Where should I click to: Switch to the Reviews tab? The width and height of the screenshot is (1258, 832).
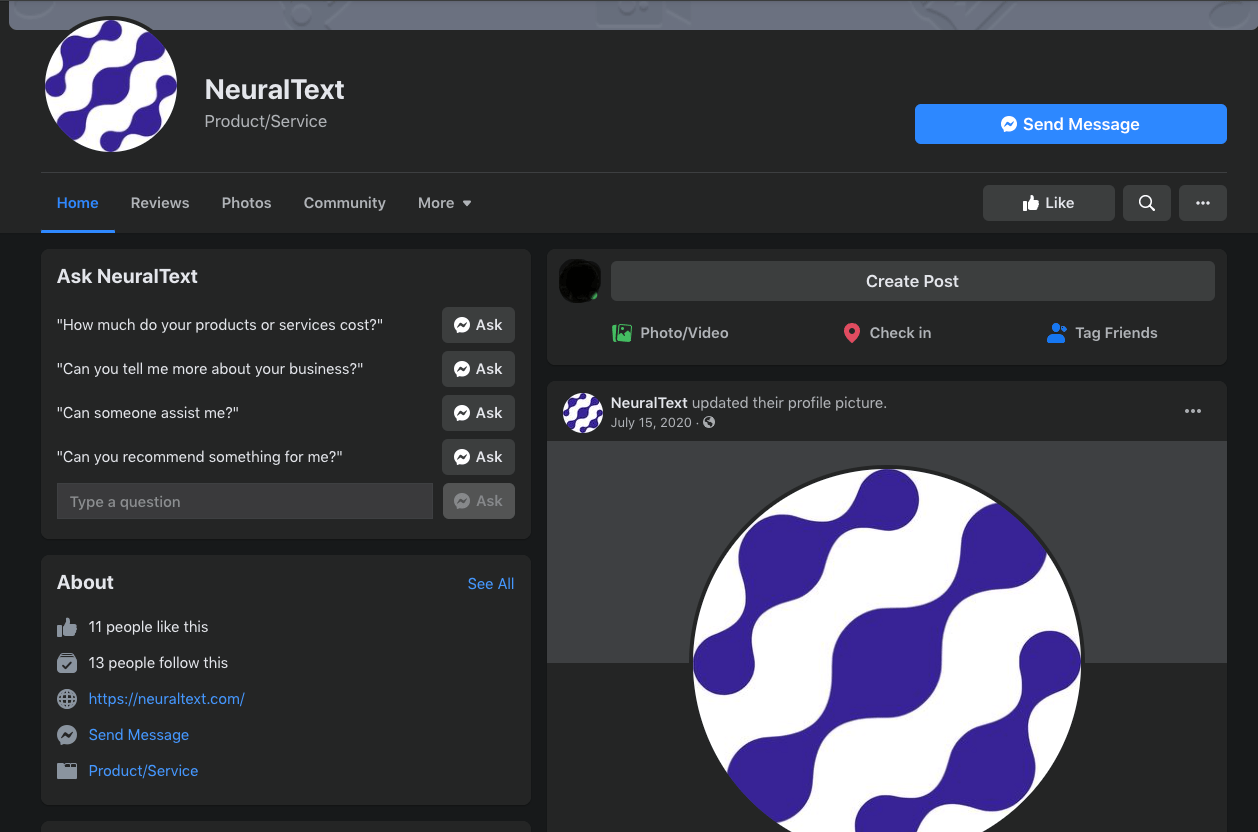point(160,202)
